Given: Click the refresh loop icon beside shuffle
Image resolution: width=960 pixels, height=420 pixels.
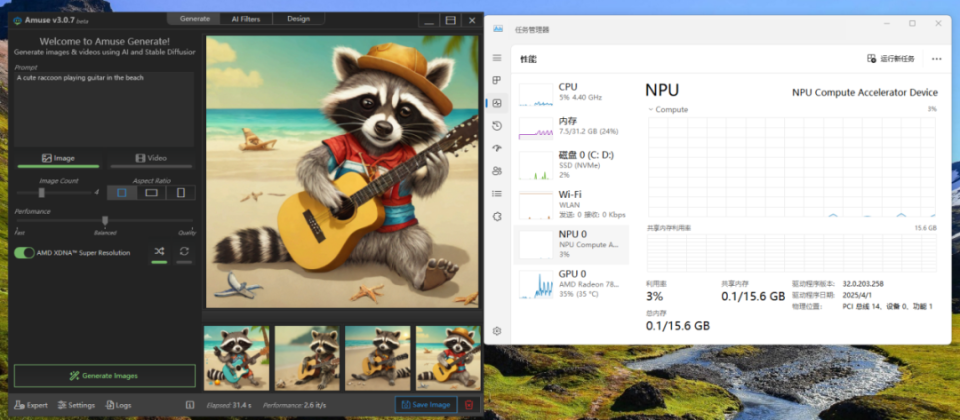Looking at the screenshot, I should pyautogui.click(x=184, y=251).
